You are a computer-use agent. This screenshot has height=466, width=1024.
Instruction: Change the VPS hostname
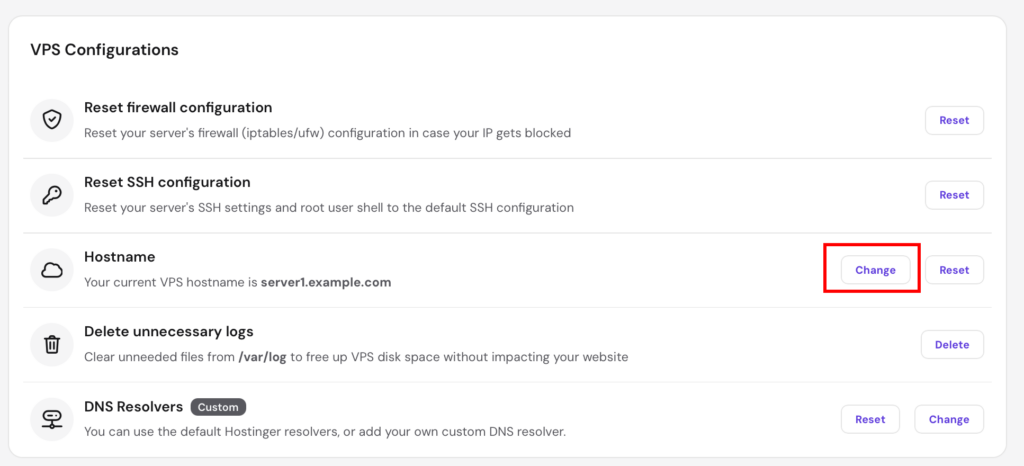click(875, 270)
